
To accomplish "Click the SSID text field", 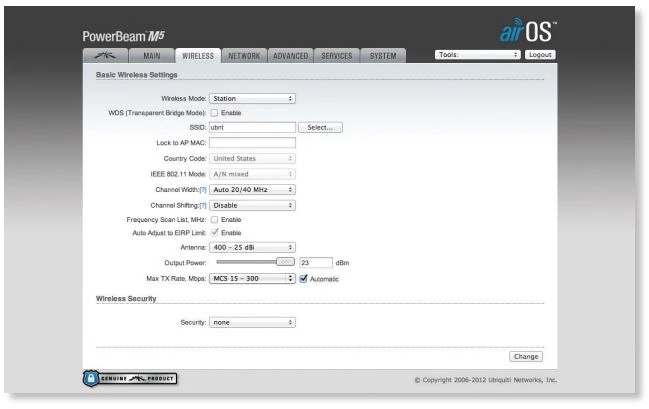I will (252, 128).
